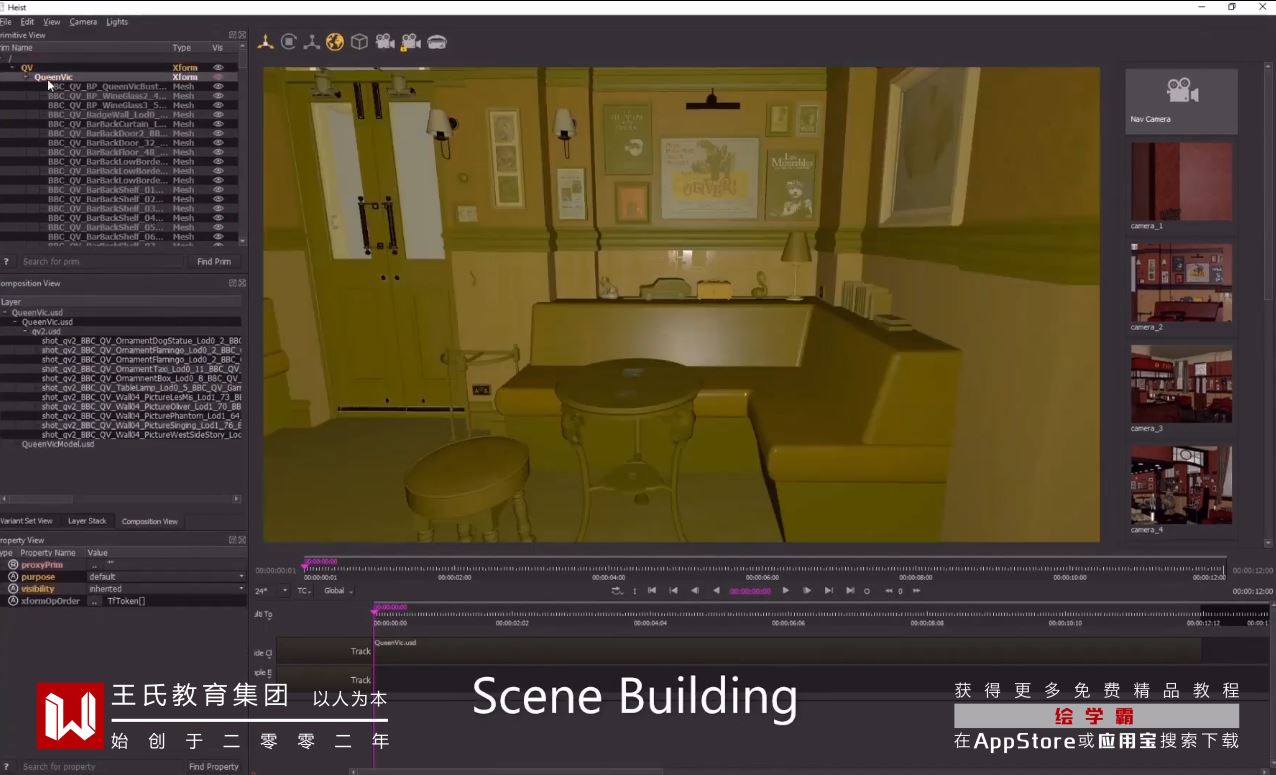Click the ellipsis button next to xformOpOrder
The image size is (1276, 775).
pyautogui.click(x=94, y=601)
